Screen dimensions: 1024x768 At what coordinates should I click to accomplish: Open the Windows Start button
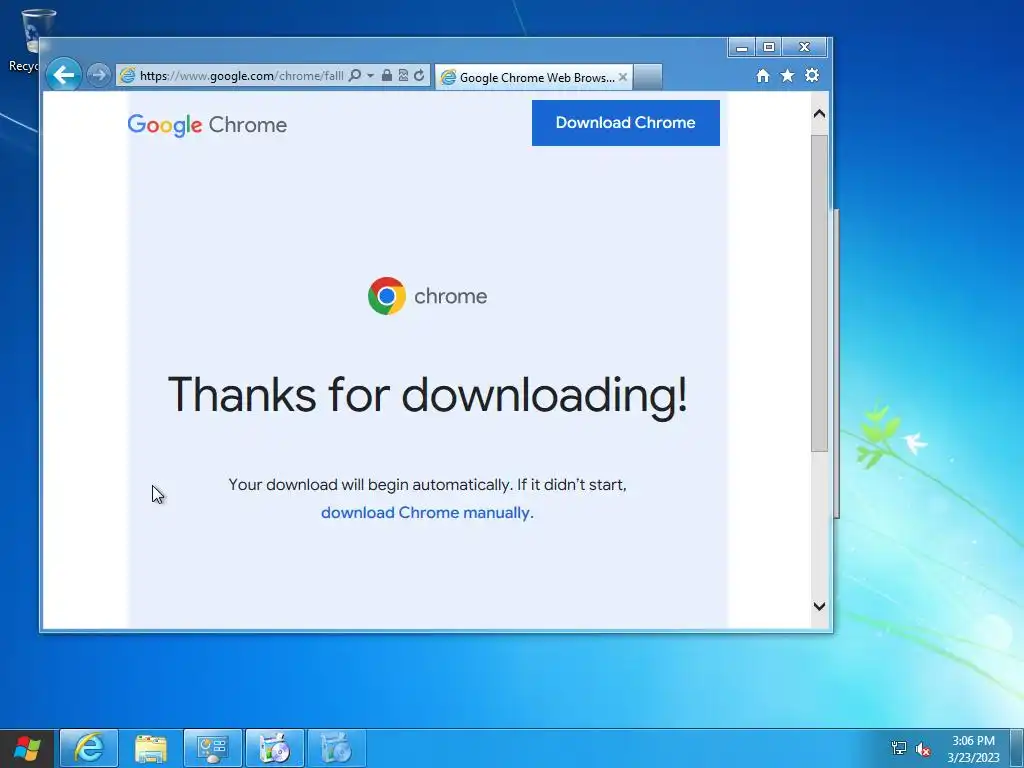pos(27,748)
